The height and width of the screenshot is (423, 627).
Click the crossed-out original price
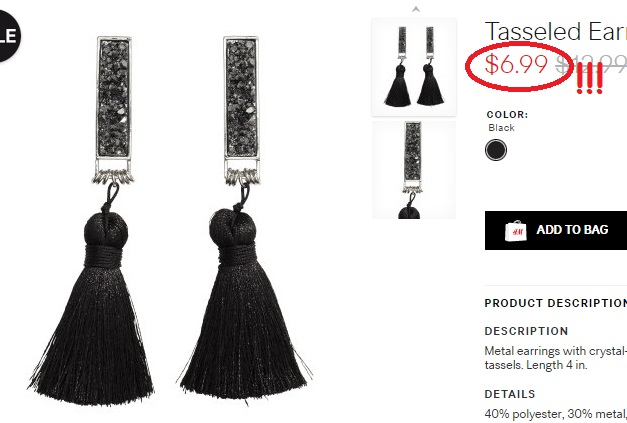592,64
